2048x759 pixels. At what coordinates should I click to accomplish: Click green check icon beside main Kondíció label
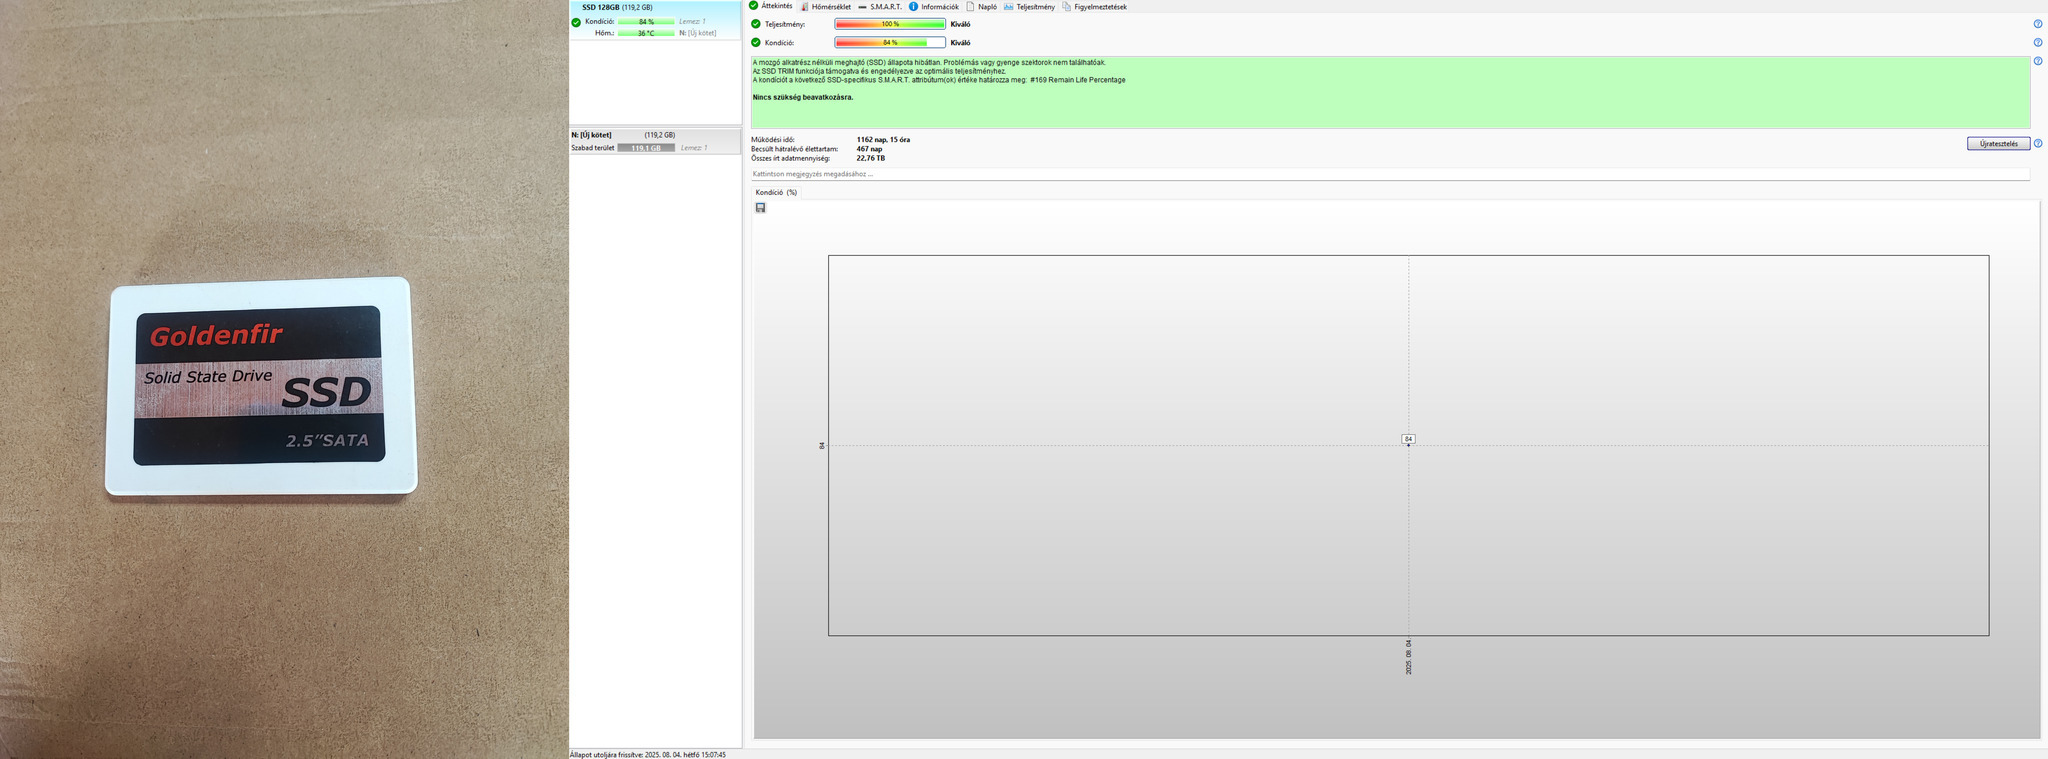click(756, 43)
